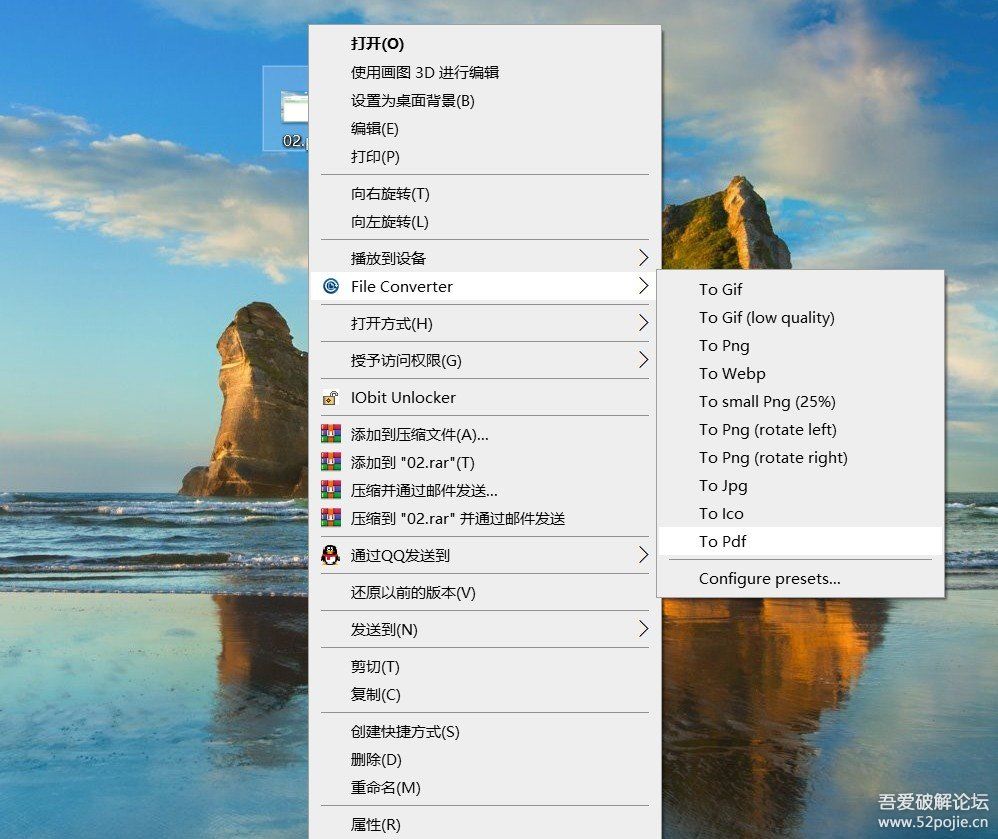998x839 pixels.
Task: Click WinRAR icon beside 添加到压缩文件(A)...
Action: click(x=331, y=434)
